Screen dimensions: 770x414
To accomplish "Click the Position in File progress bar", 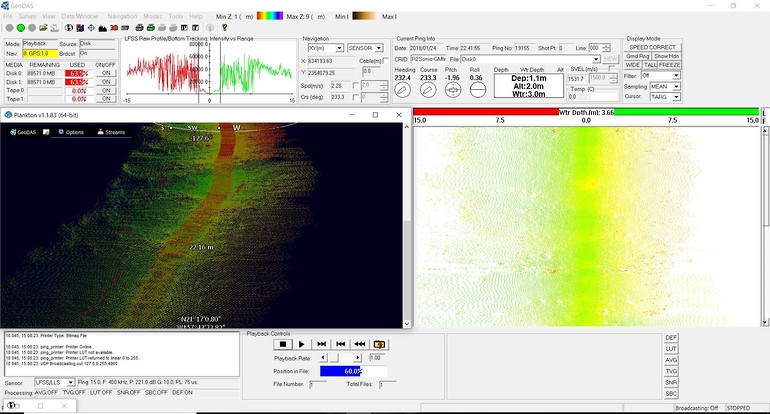I will 353,371.
